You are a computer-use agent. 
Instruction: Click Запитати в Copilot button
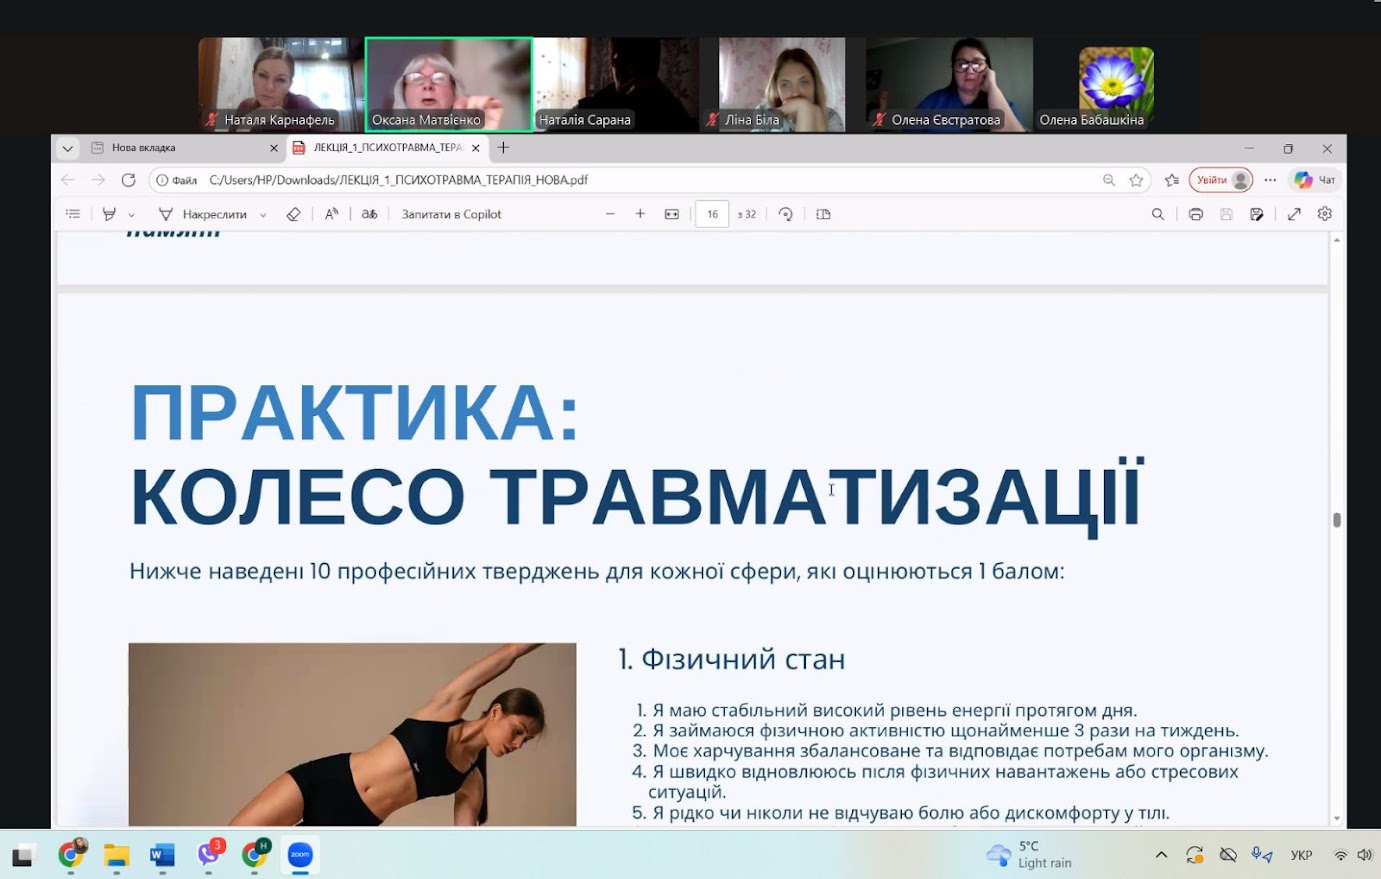point(451,214)
